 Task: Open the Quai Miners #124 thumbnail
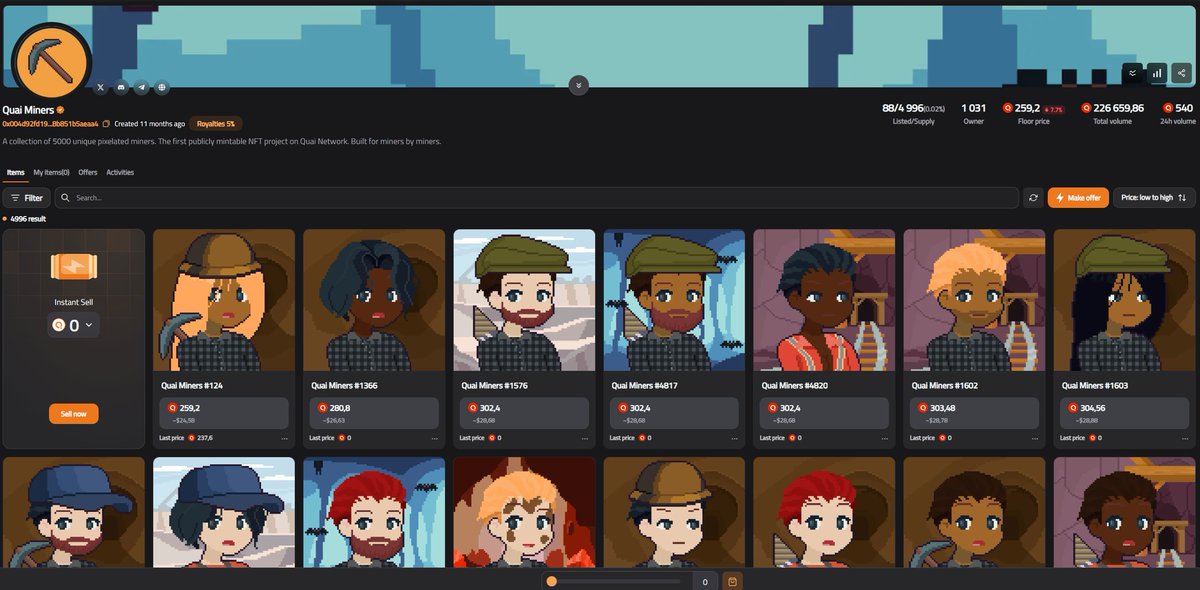pyautogui.click(x=224, y=300)
